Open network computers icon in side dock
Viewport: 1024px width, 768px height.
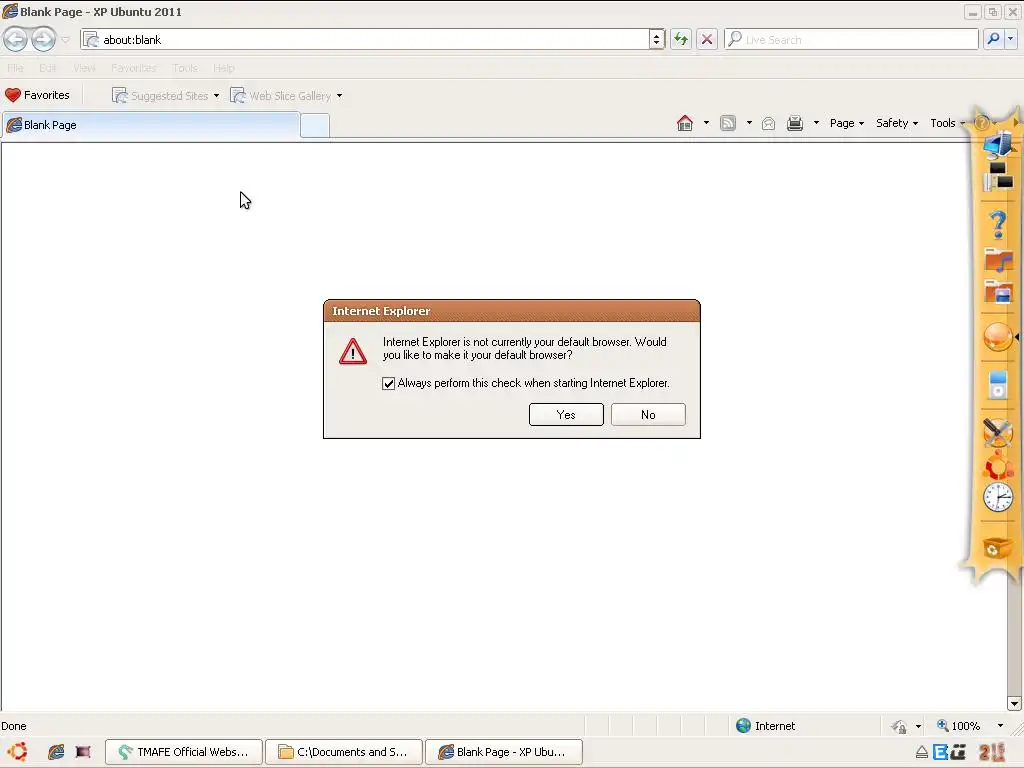tap(998, 176)
